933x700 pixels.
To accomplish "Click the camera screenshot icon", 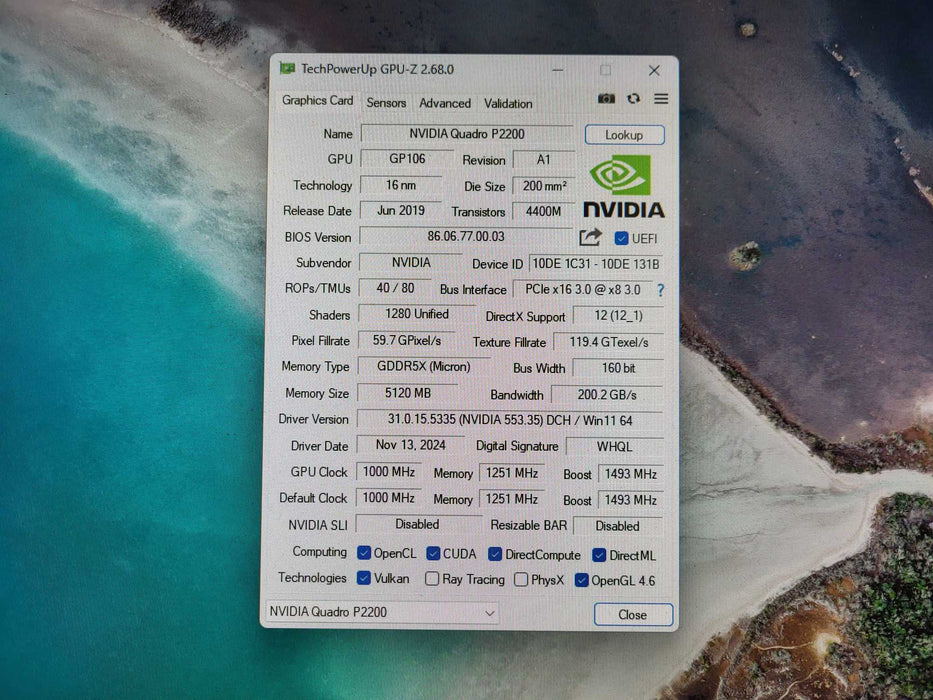I will 608,99.
